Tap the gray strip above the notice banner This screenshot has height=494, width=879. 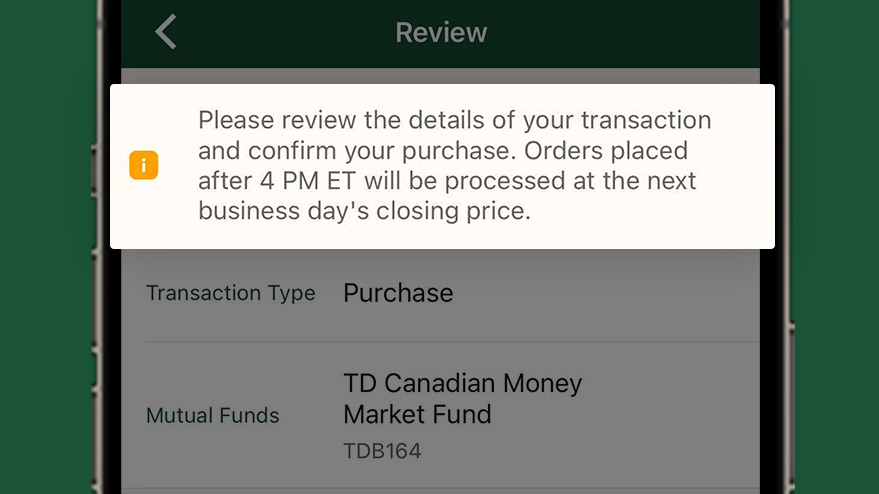[440, 76]
